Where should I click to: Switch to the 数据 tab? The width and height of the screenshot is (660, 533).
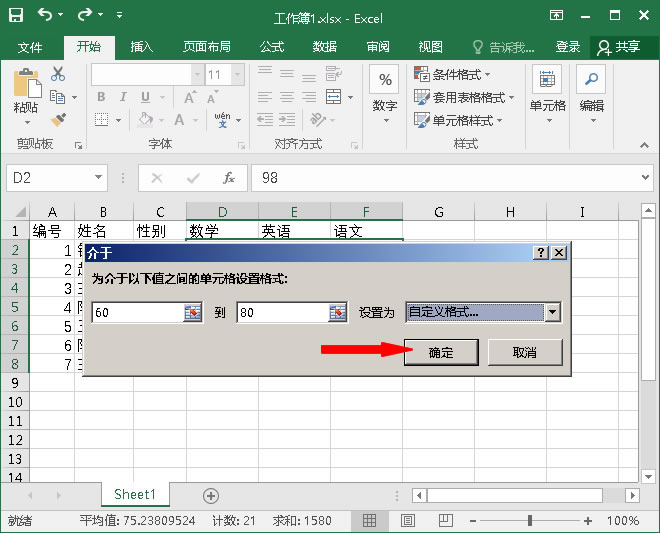point(325,47)
